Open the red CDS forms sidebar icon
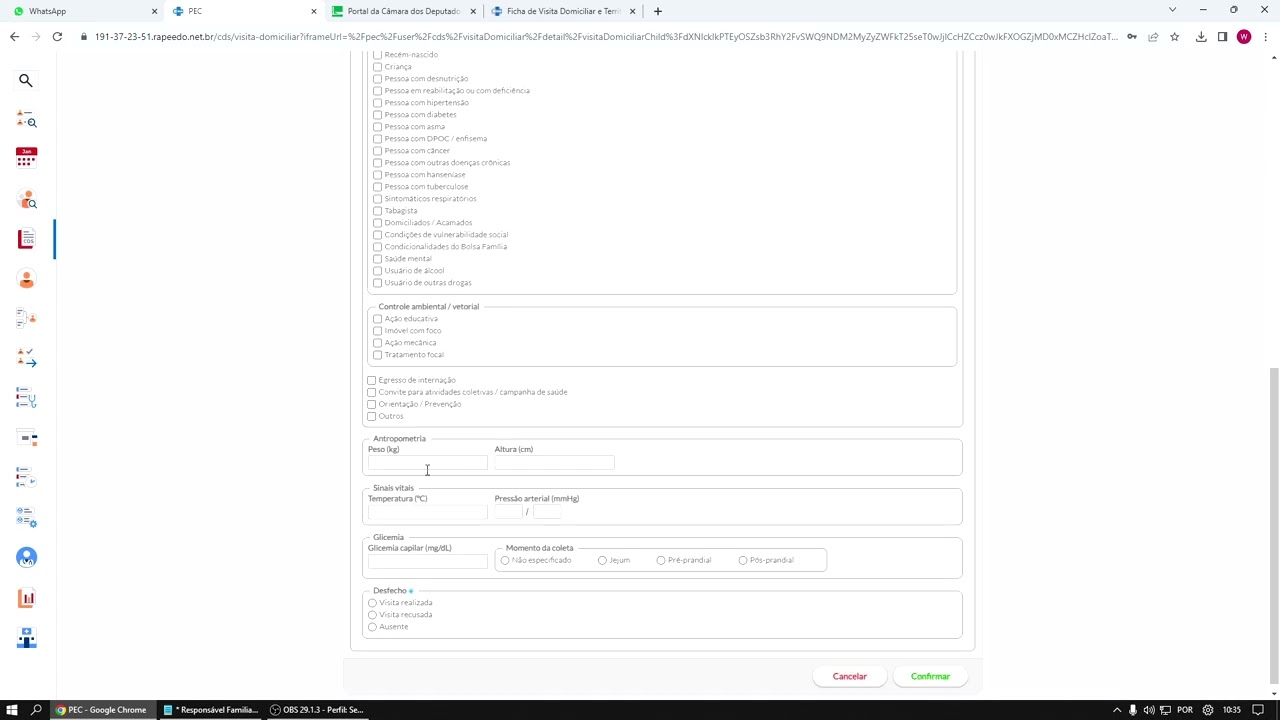This screenshot has height=720, width=1280. point(26,239)
